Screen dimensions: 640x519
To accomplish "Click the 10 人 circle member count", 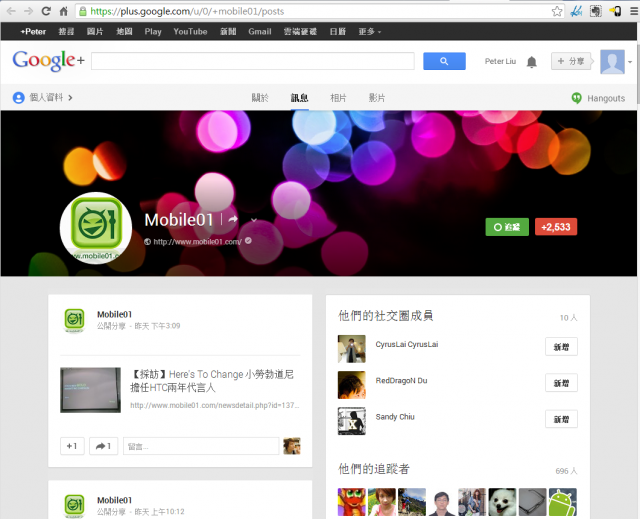I will point(568,317).
